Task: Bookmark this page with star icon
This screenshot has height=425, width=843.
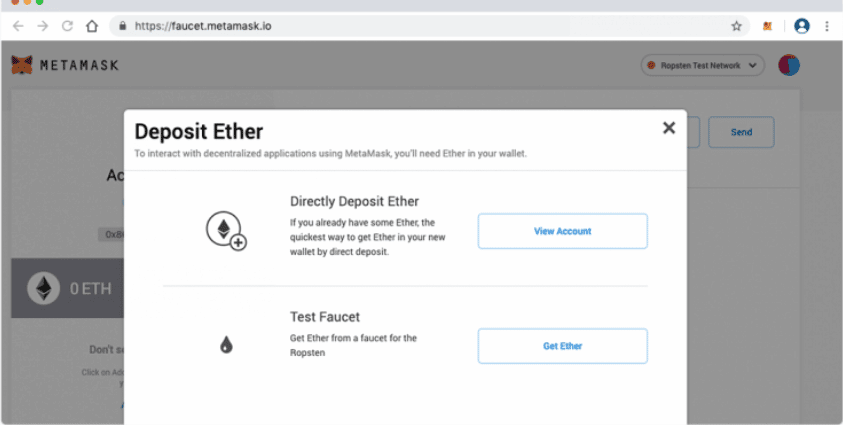Action: click(x=737, y=26)
